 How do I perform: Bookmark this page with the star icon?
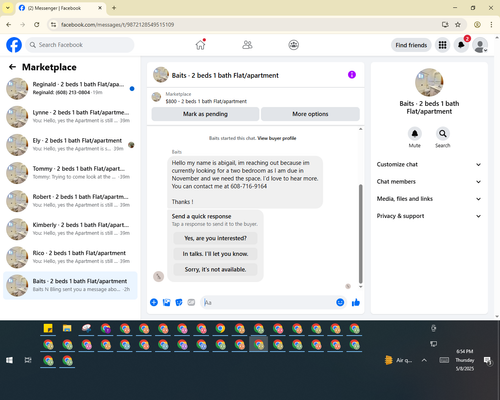click(x=458, y=24)
